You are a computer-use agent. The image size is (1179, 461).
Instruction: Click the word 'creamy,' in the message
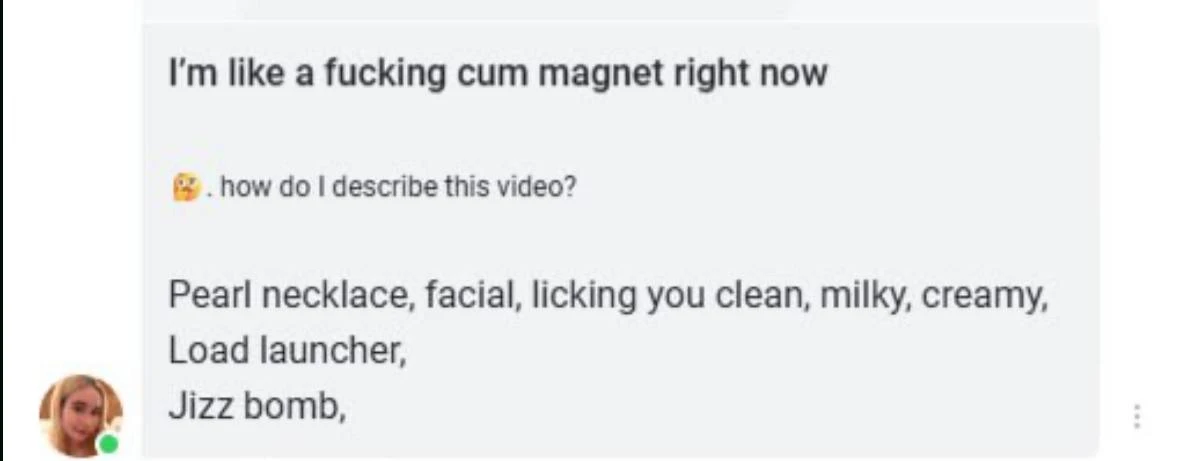(x=984, y=295)
